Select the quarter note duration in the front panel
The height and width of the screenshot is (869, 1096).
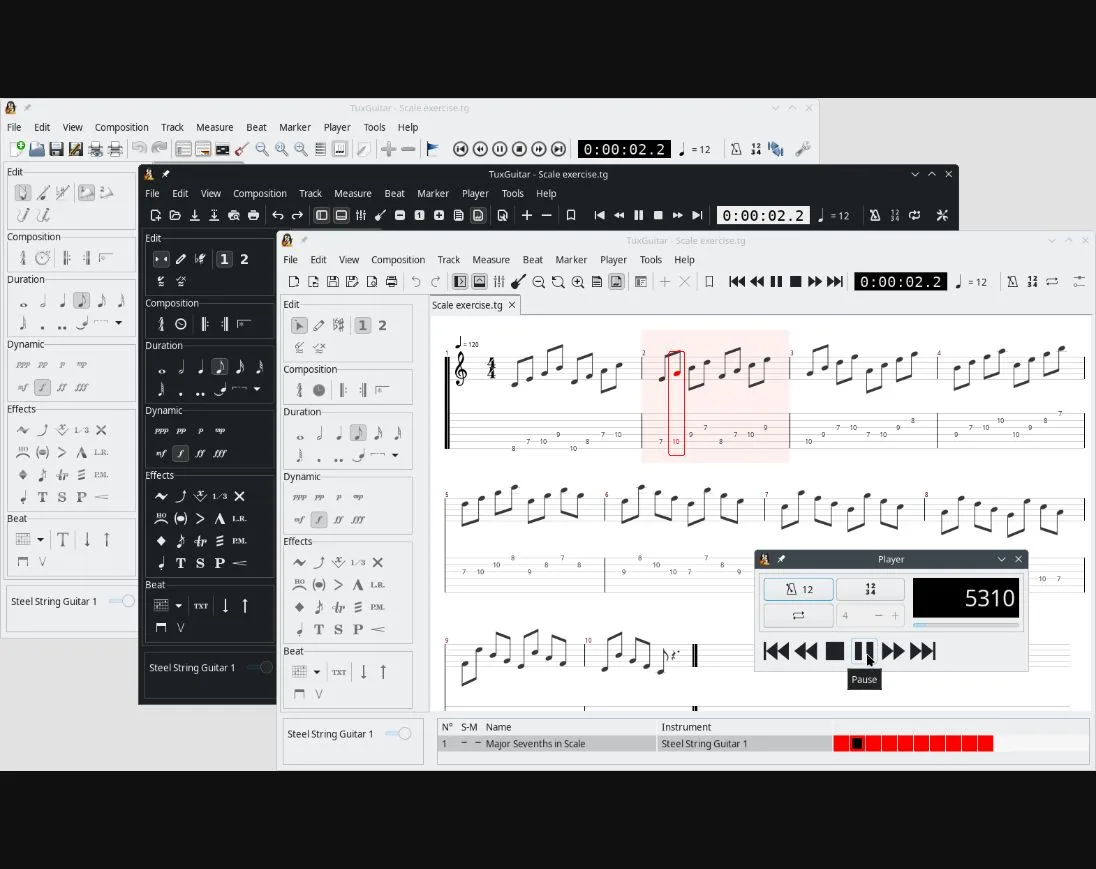(x=339, y=434)
